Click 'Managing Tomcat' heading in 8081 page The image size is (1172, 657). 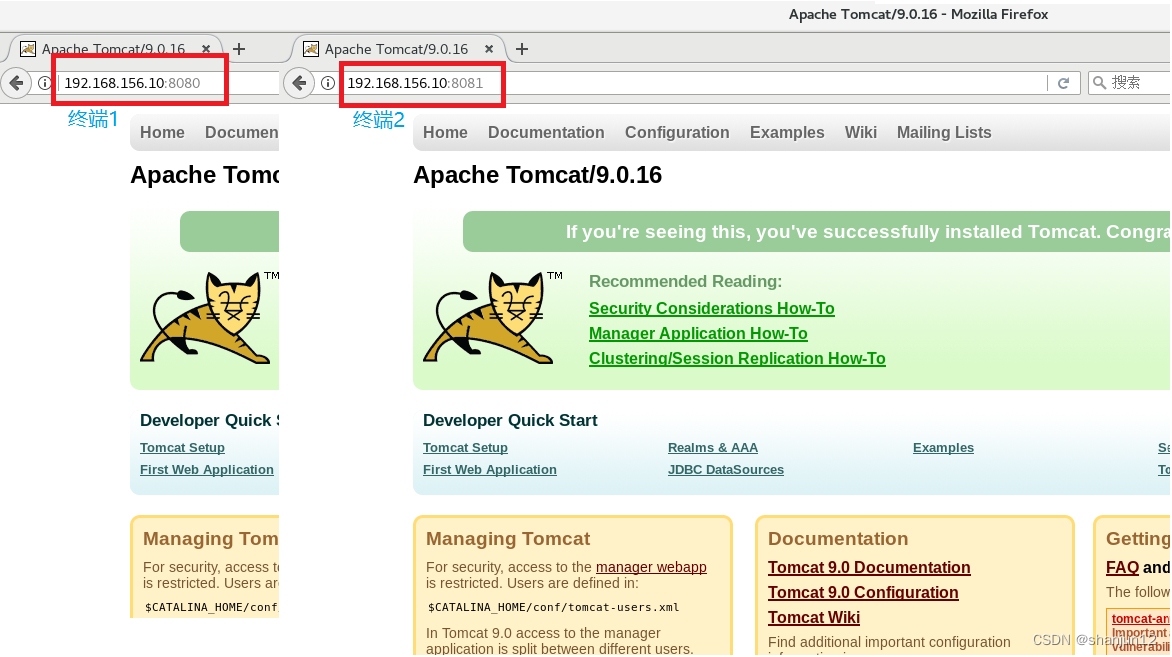(508, 539)
